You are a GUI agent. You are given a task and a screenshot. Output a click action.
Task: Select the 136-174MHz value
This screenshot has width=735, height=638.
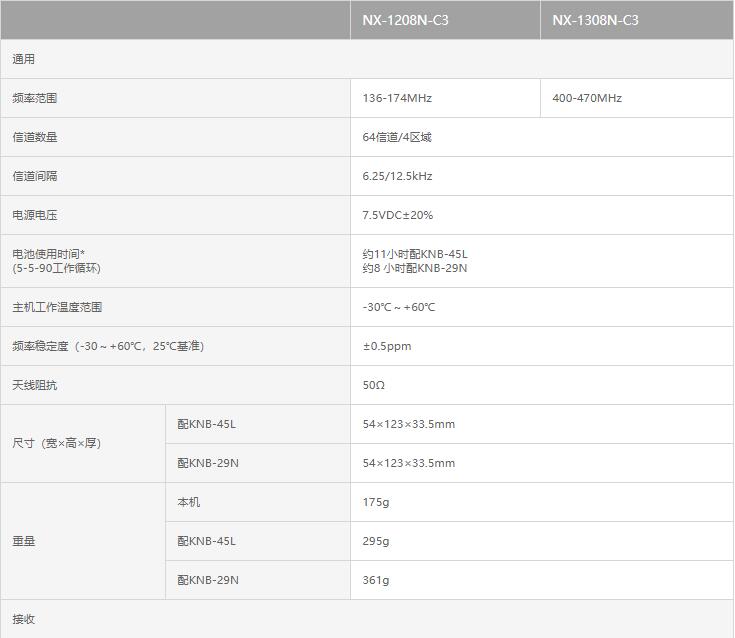397,98
